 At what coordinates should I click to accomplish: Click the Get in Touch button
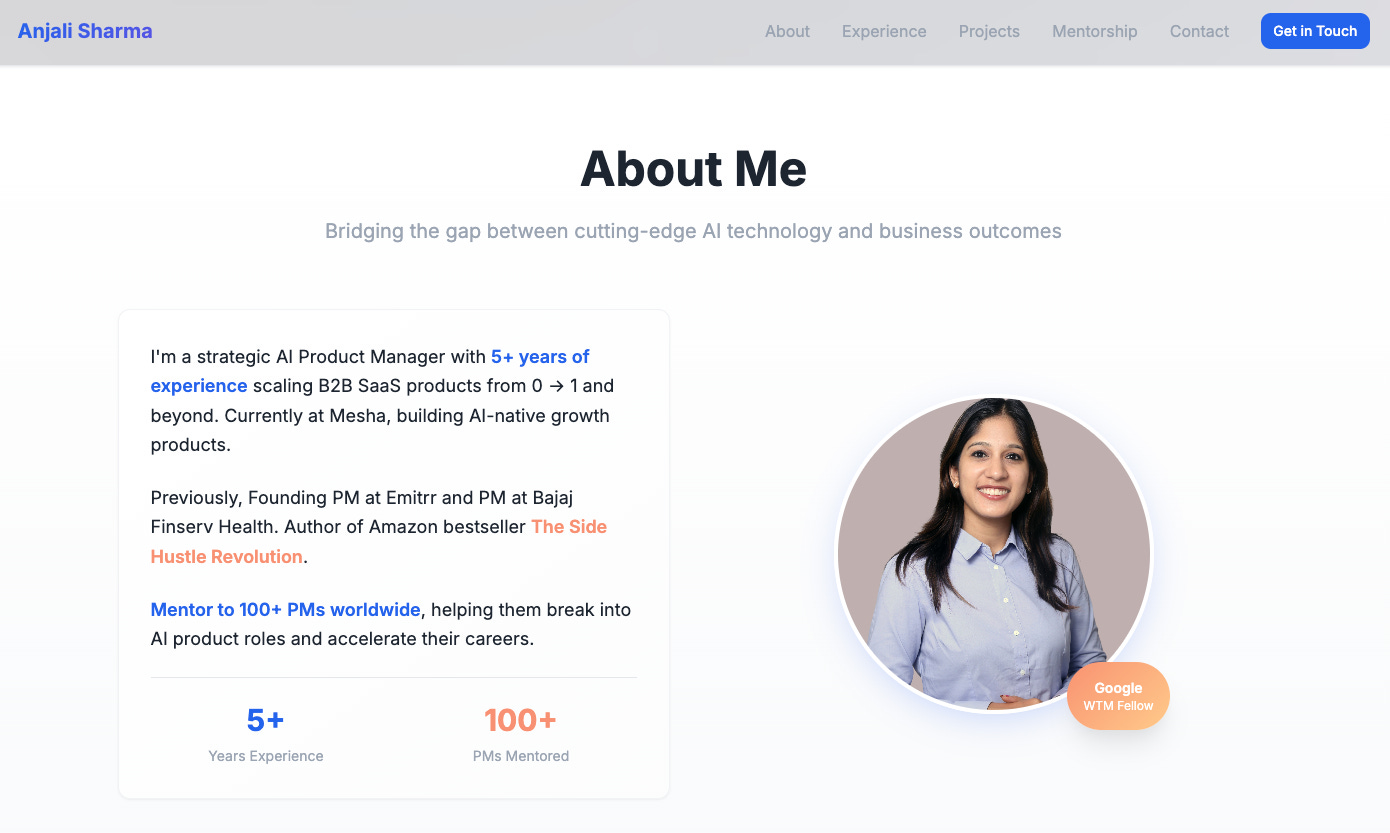(1315, 31)
